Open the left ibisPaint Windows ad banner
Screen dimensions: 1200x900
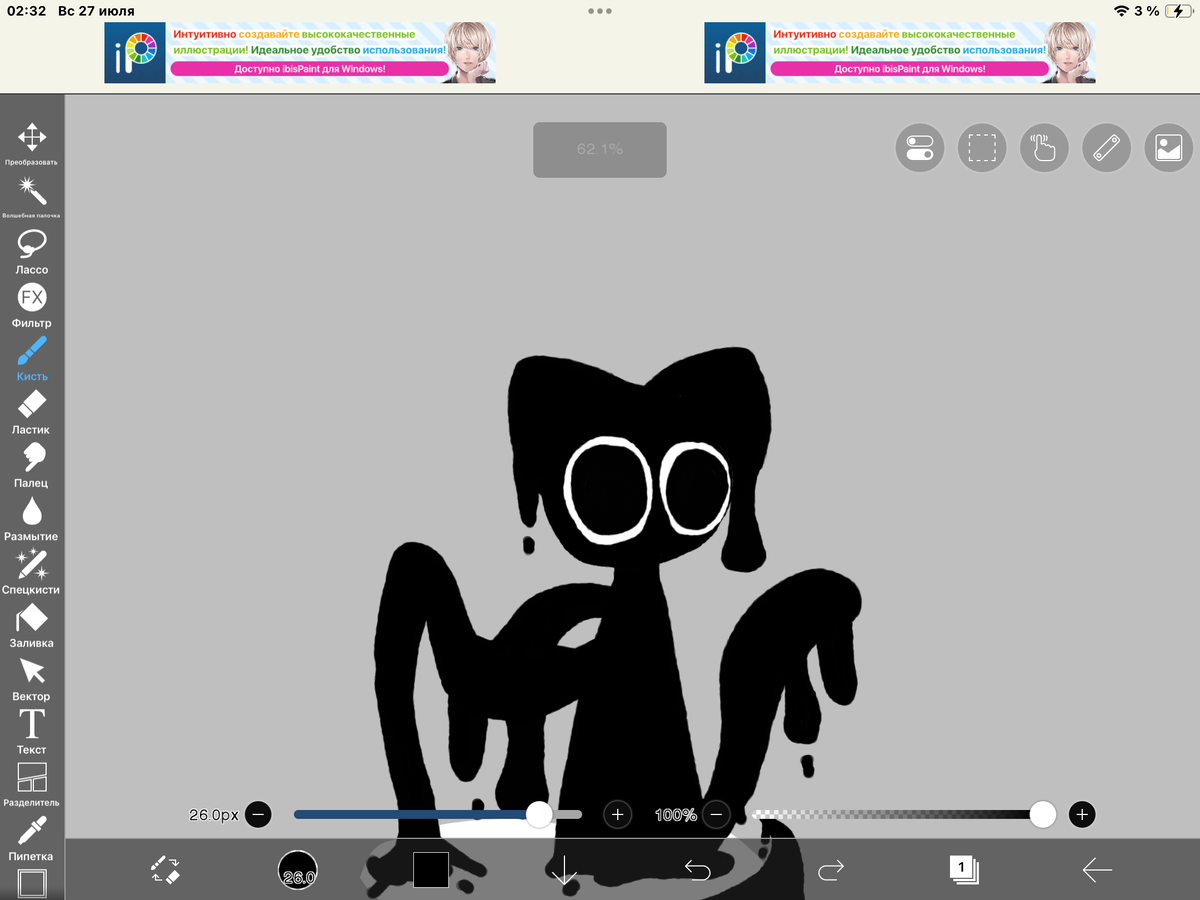pyautogui.click(x=300, y=53)
